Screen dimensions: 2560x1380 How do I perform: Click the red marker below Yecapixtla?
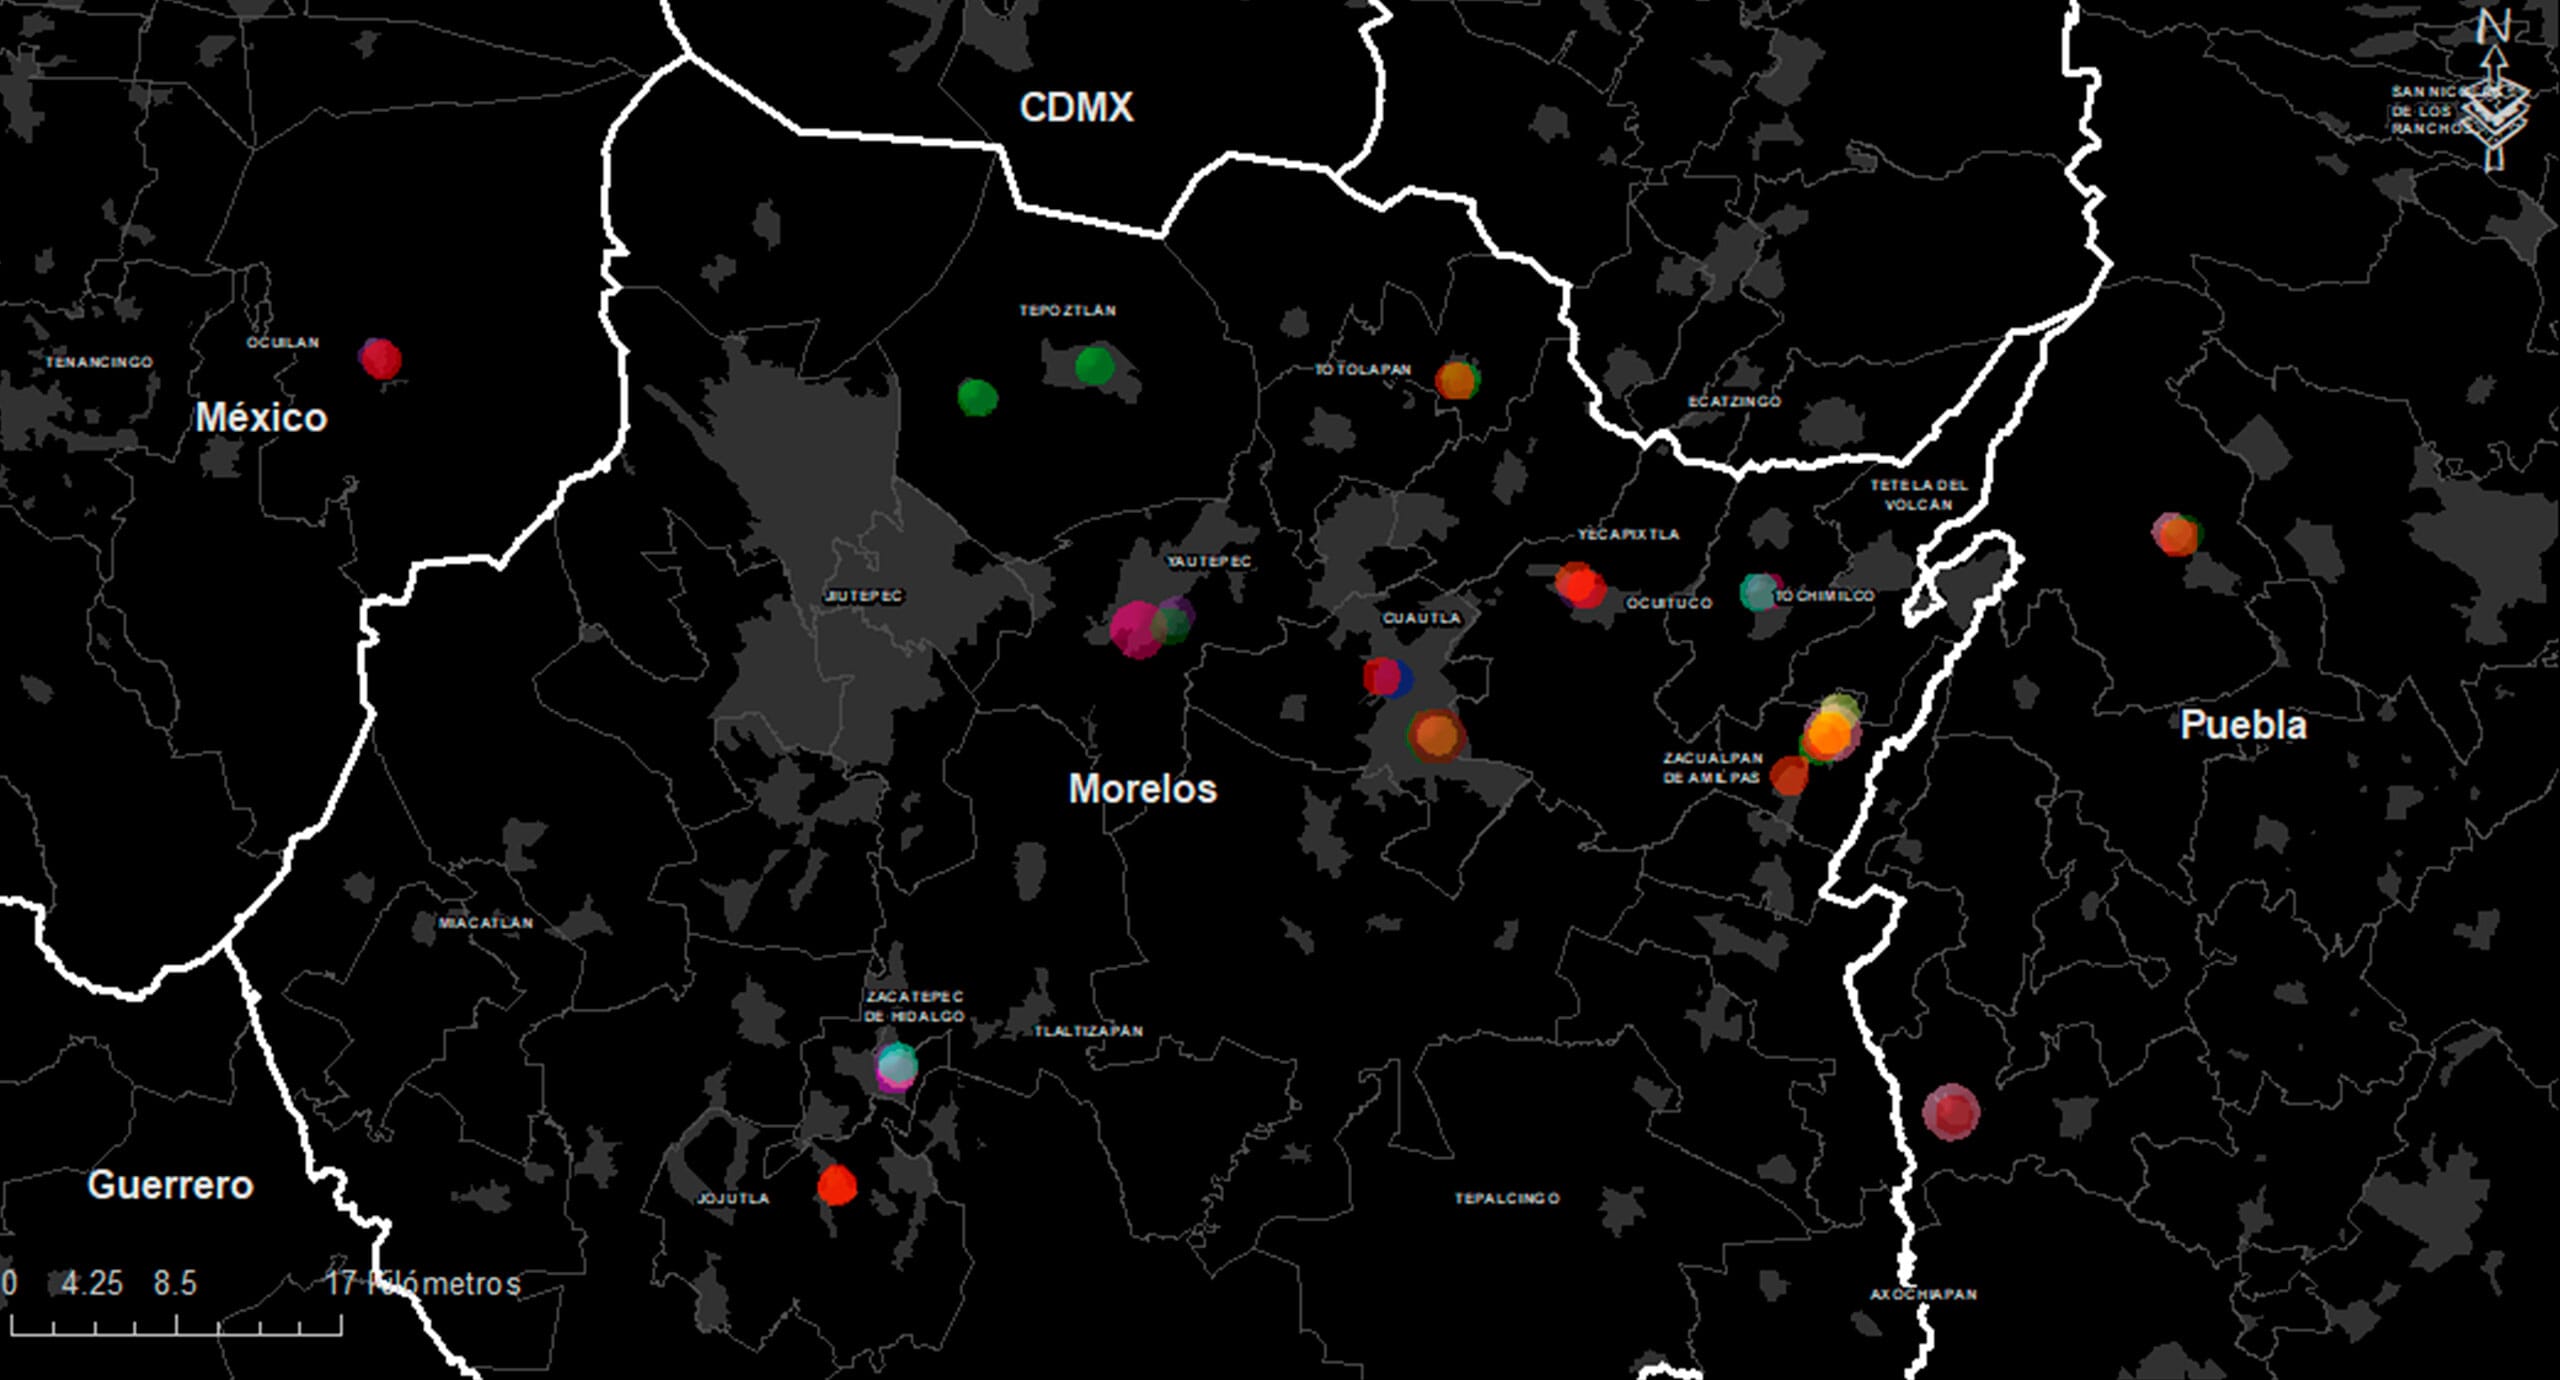point(1581,586)
